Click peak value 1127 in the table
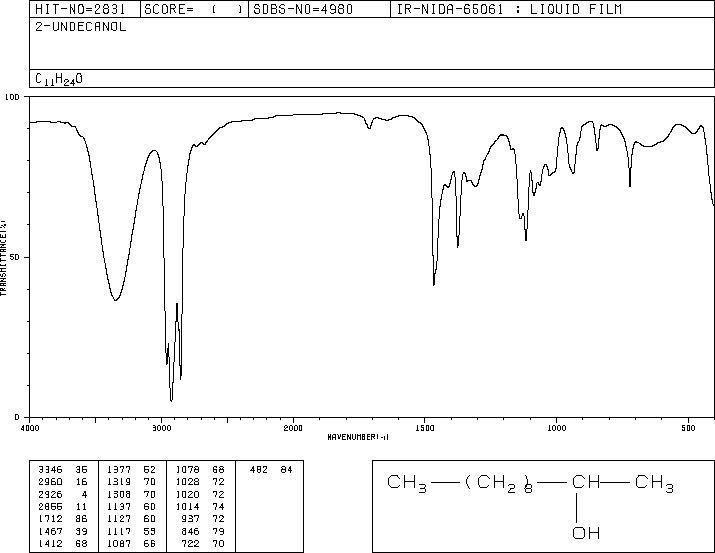 pos(119,519)
